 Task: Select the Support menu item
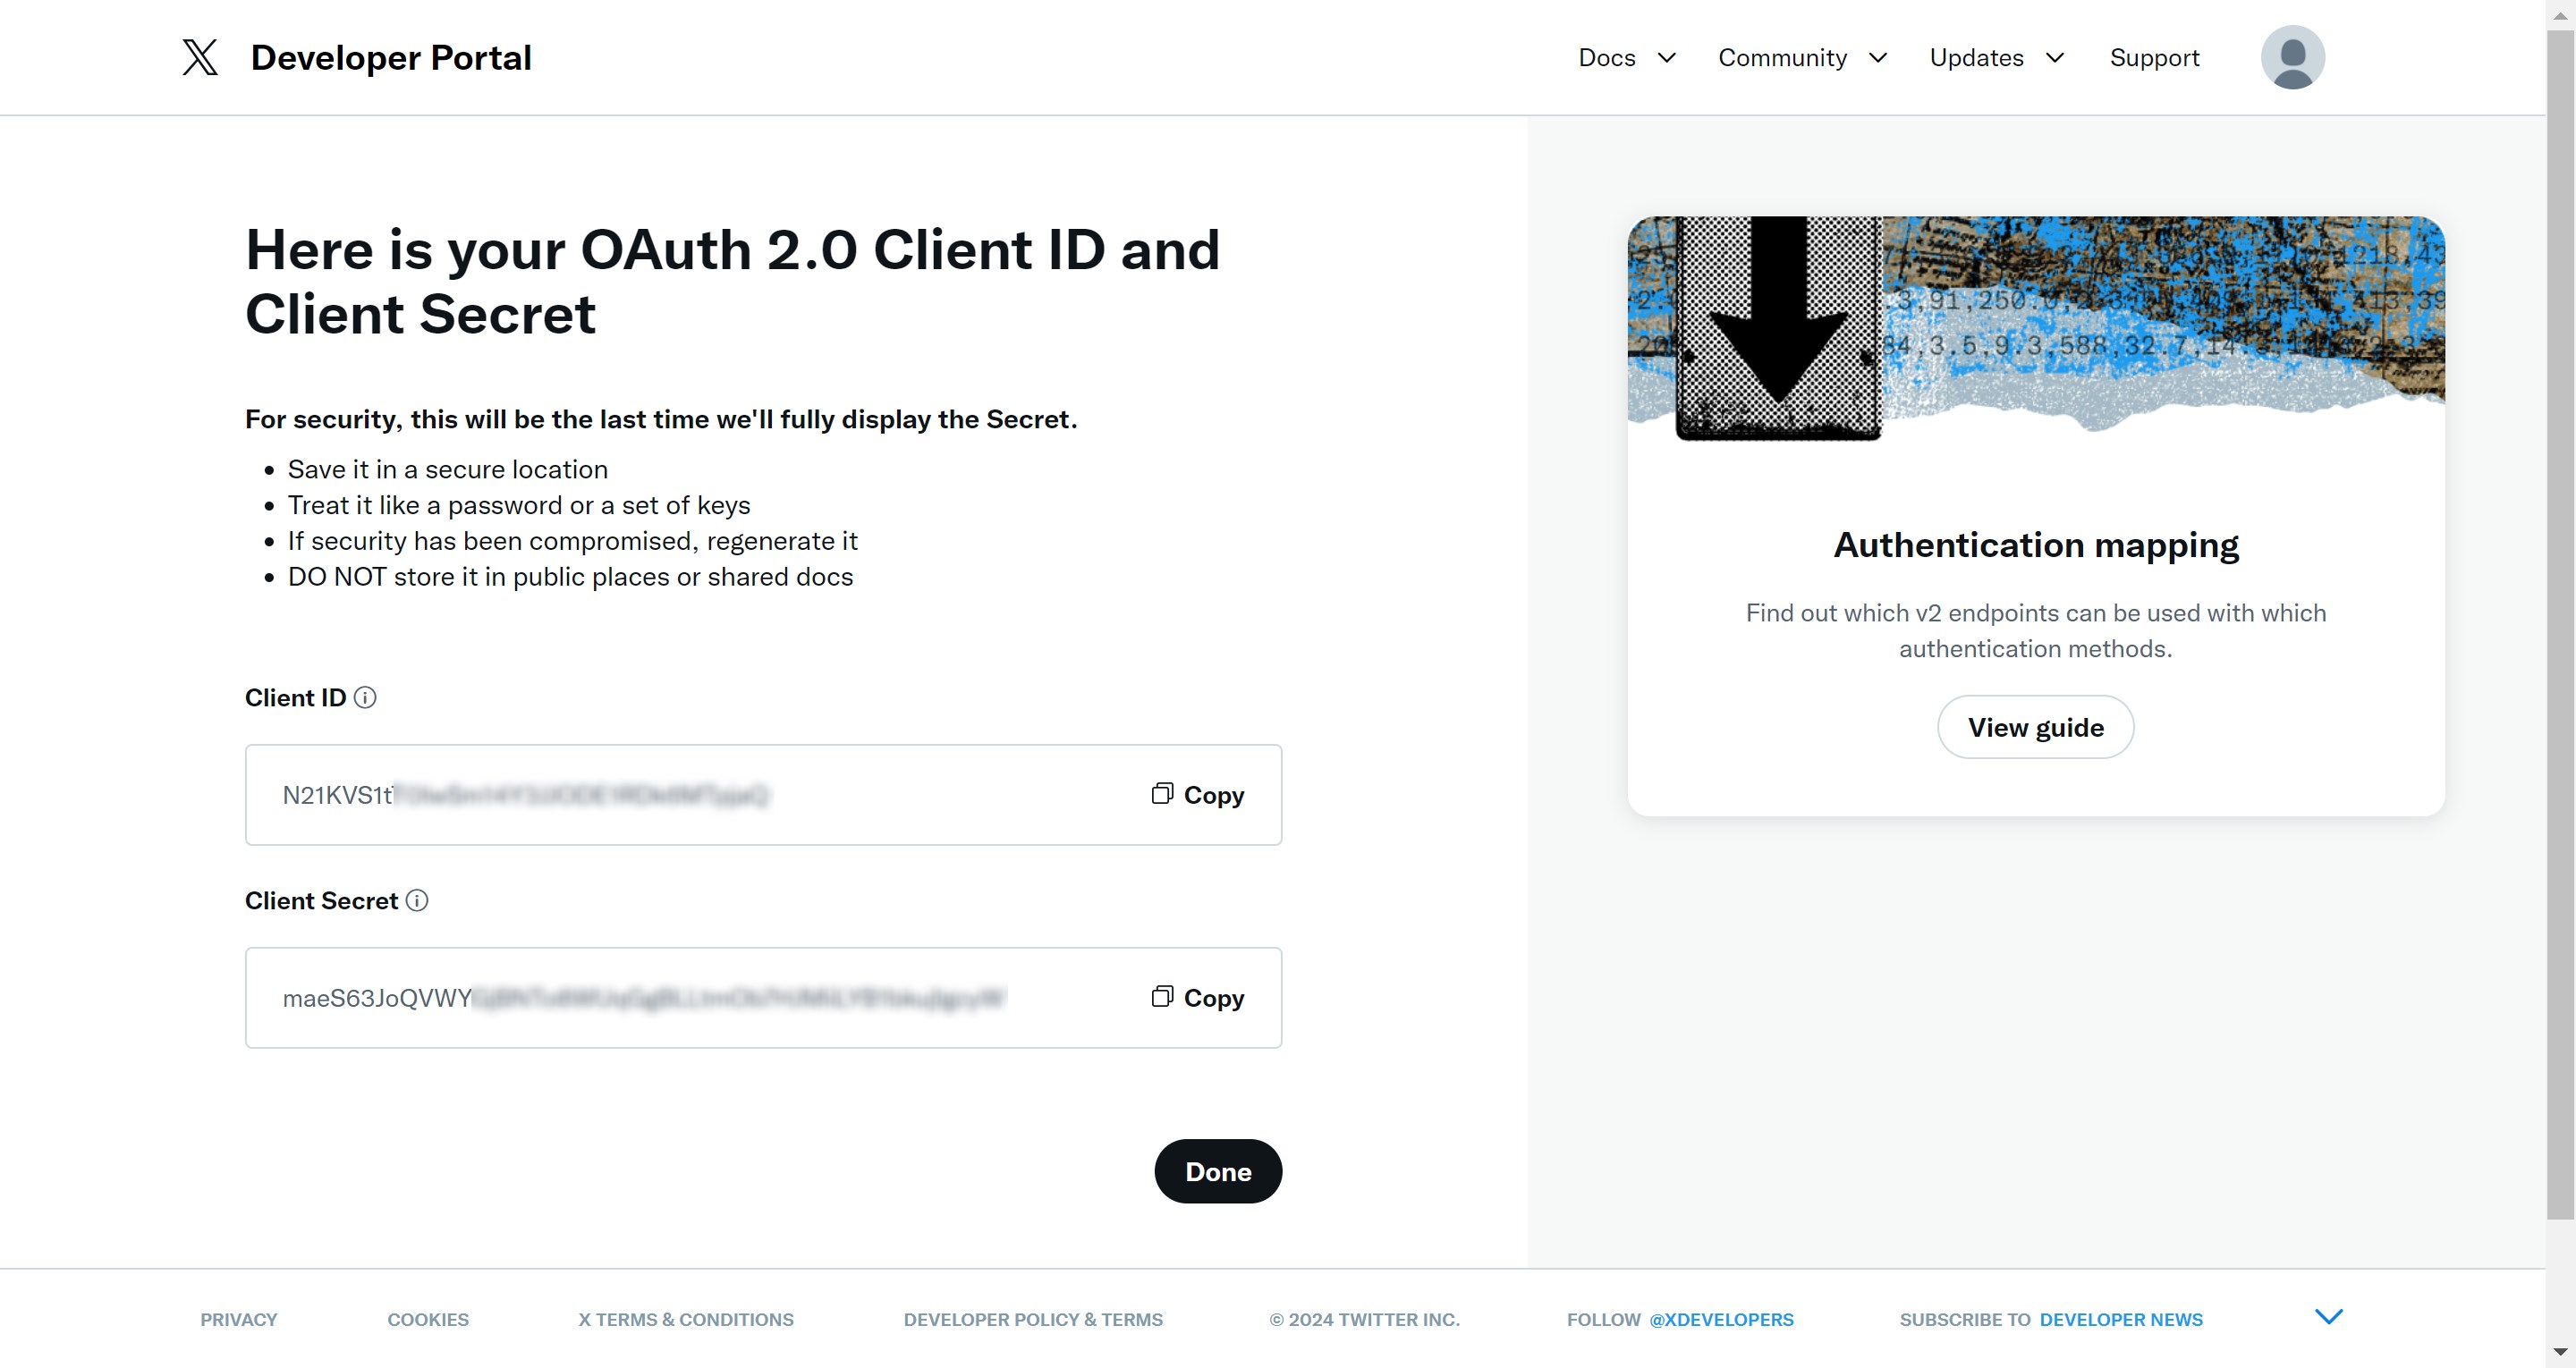click(x=2154, y=56)
